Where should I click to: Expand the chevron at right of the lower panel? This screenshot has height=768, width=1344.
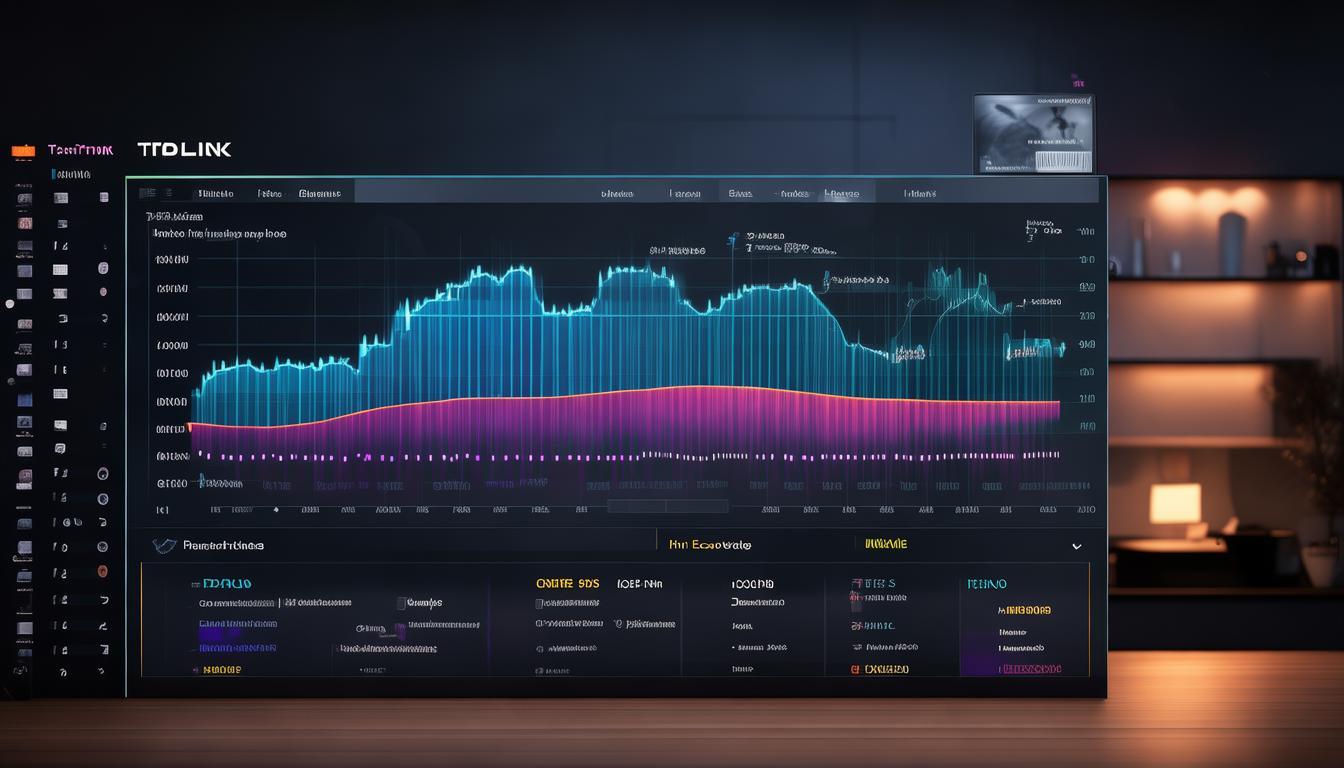tap(1076, 547)
